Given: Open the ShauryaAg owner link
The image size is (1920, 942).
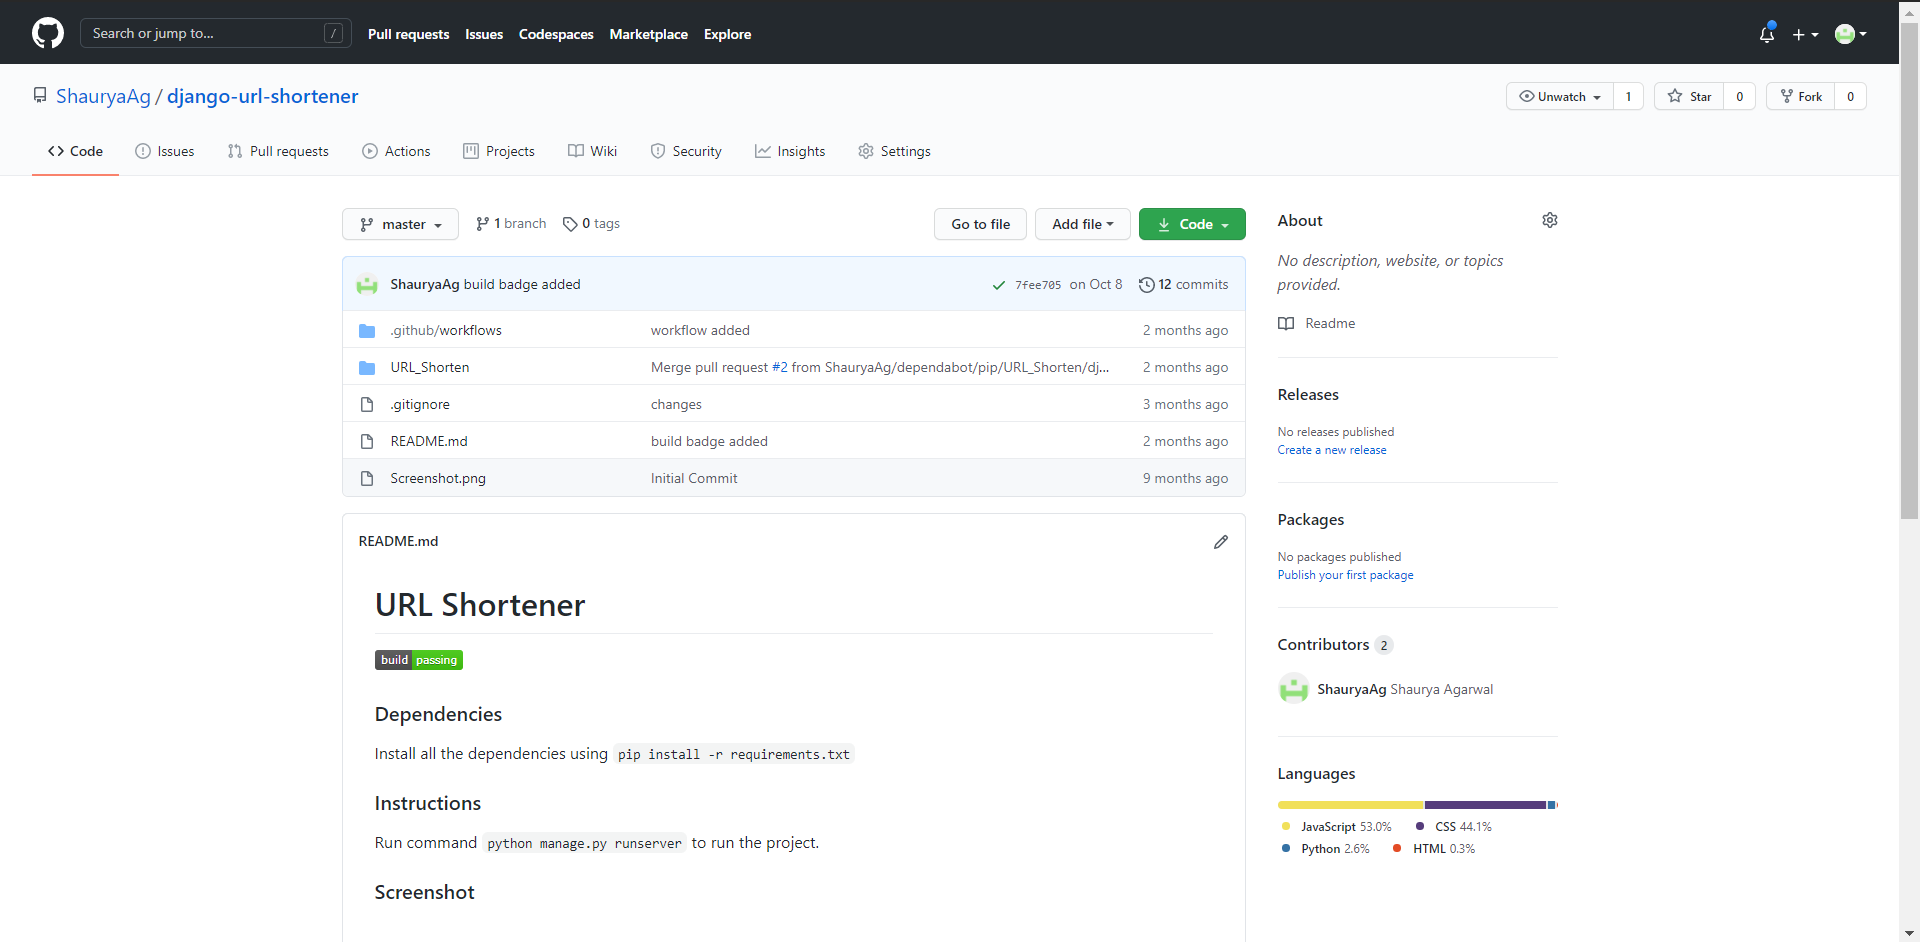Looking at the screenshot, I should coord(103,96).
